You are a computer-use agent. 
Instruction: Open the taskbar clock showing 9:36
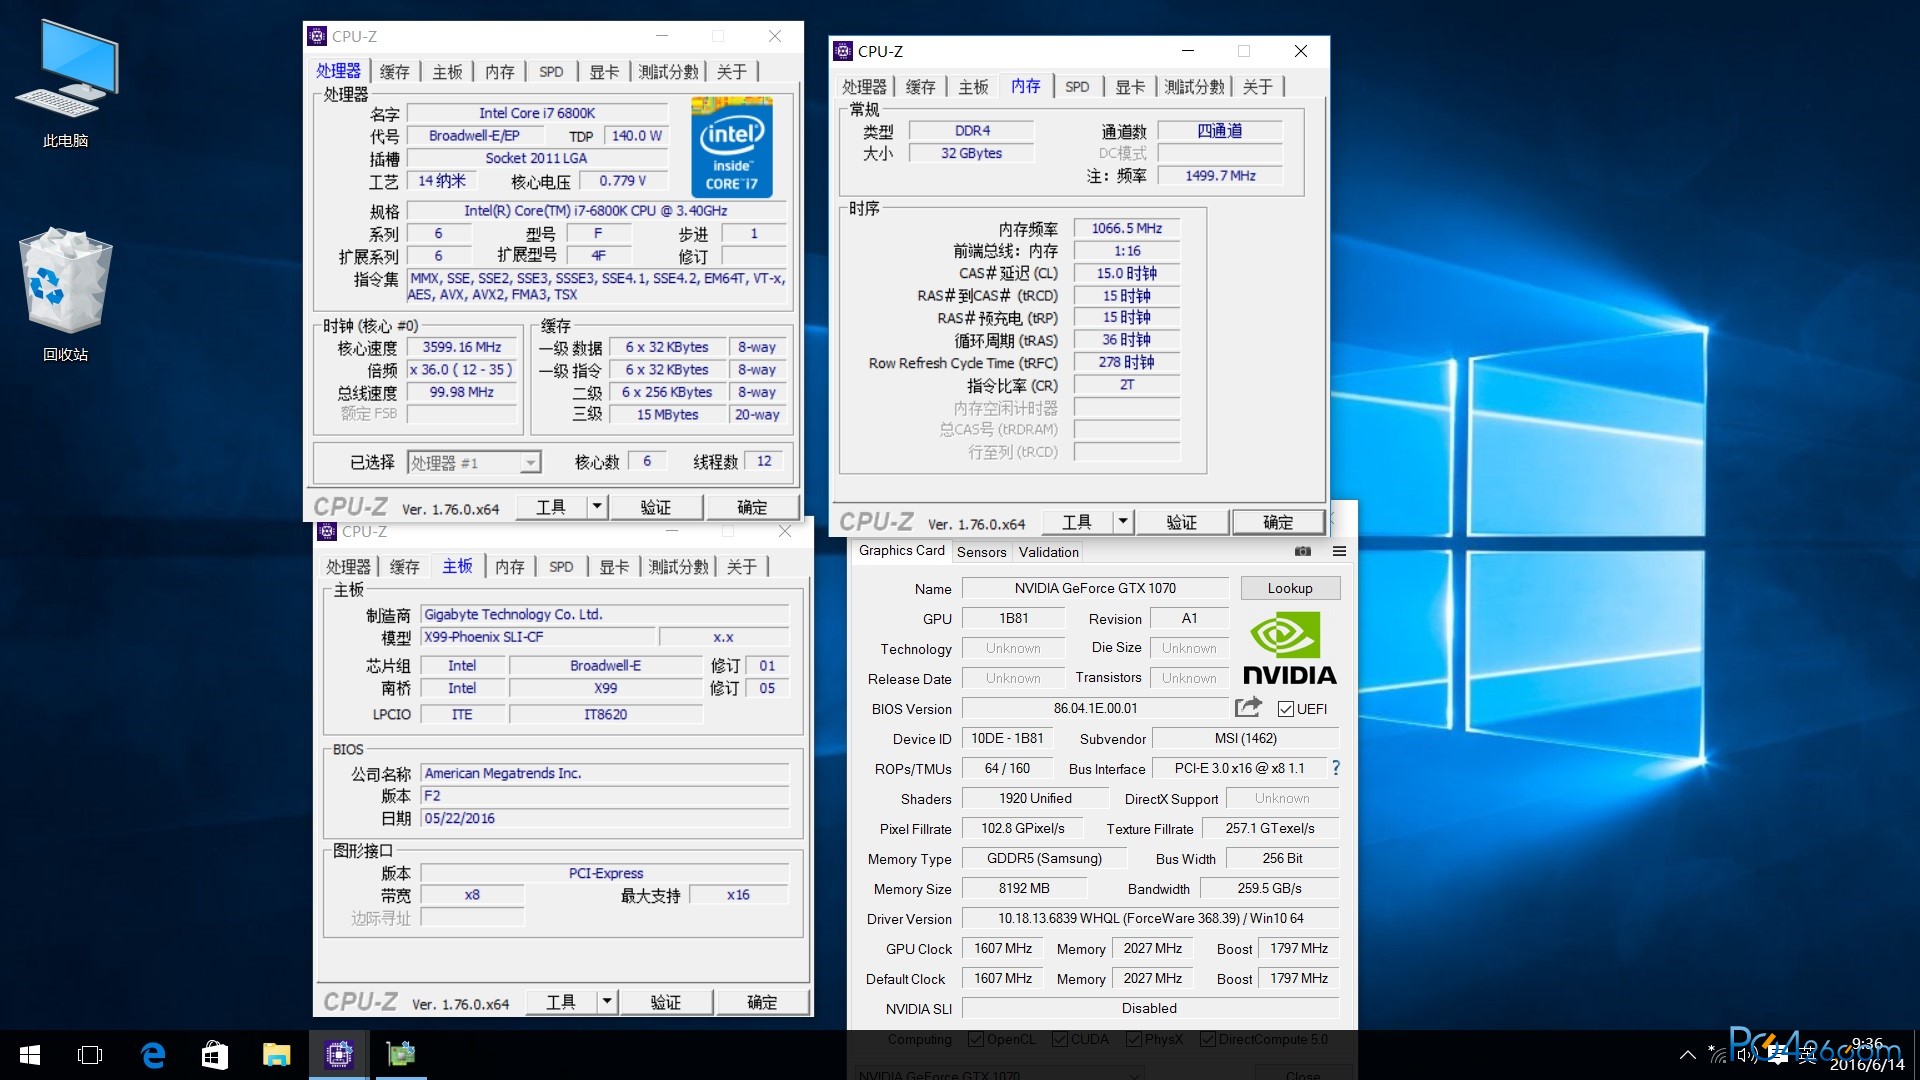pos(1867,1054)
